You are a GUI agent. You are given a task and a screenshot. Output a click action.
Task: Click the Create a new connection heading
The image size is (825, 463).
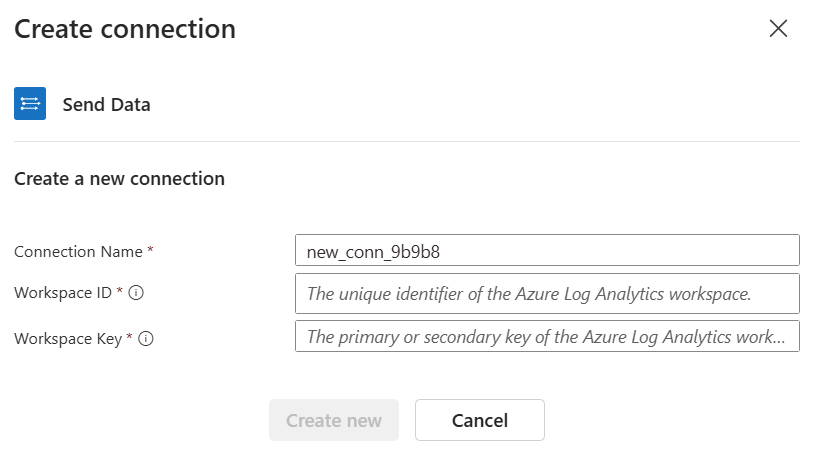point(119,179)
